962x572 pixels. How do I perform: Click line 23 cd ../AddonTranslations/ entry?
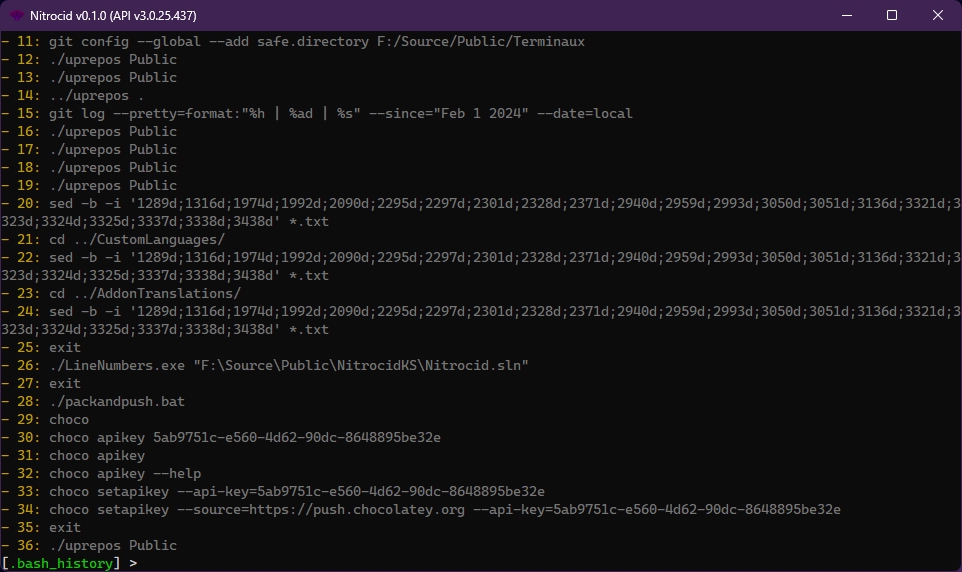(x=144, y=293)
